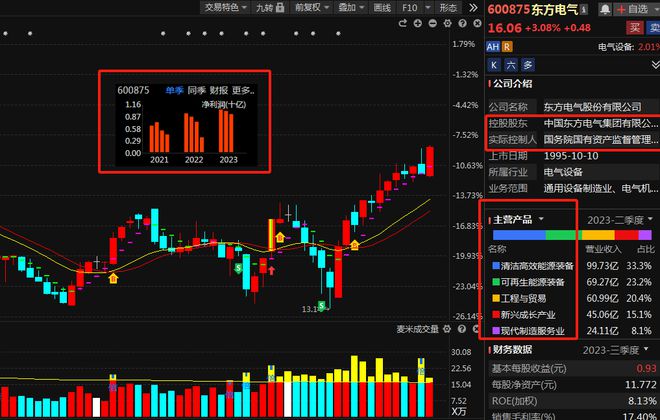Image resolution: width=660 pixels, height=420 pixels.
Task: Click the 麦米成交量 indicator label
Action: (417, 329)
